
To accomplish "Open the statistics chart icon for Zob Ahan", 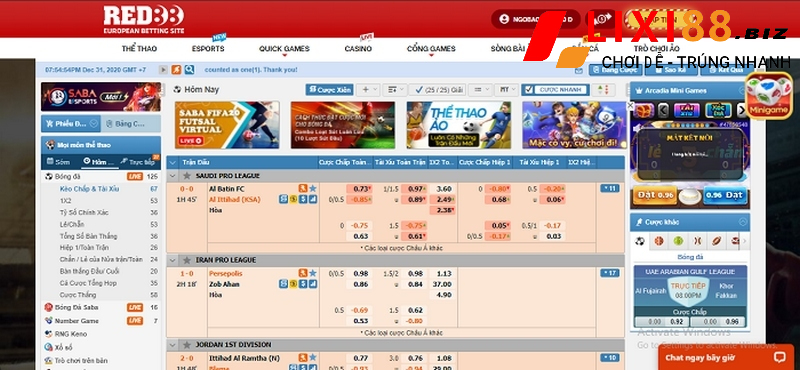I will pos(313,284).
